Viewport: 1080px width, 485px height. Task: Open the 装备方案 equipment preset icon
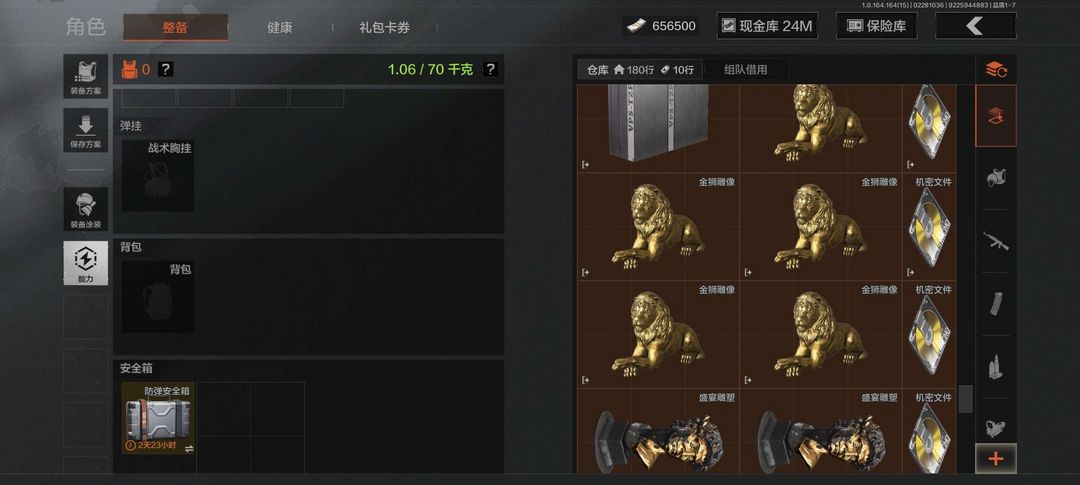[85, 76]
